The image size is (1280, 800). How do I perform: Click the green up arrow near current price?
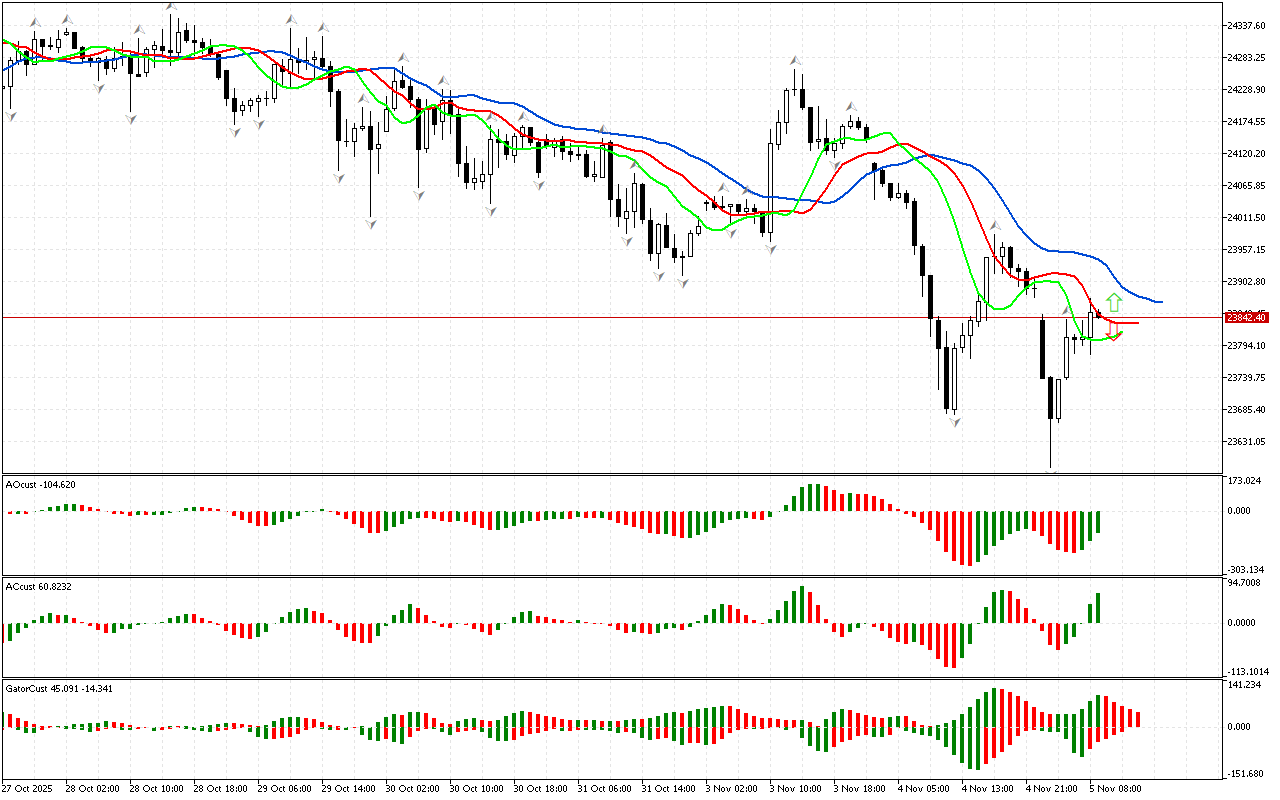click(x=1114, y=302)
